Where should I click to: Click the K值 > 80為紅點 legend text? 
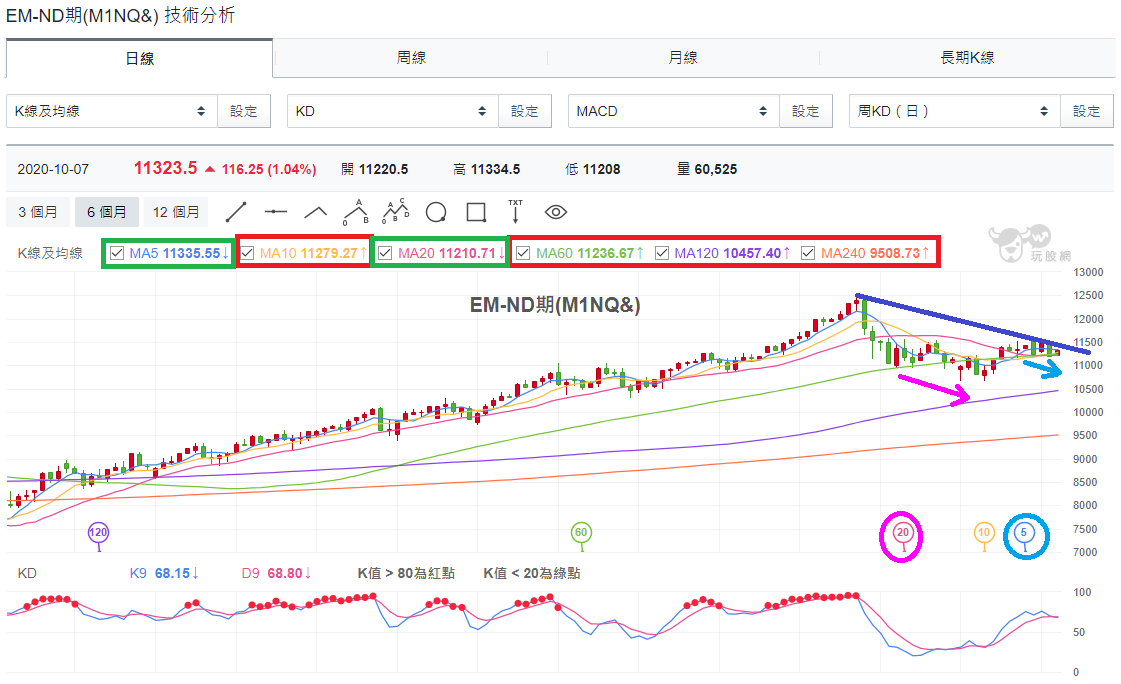(406, 573)
